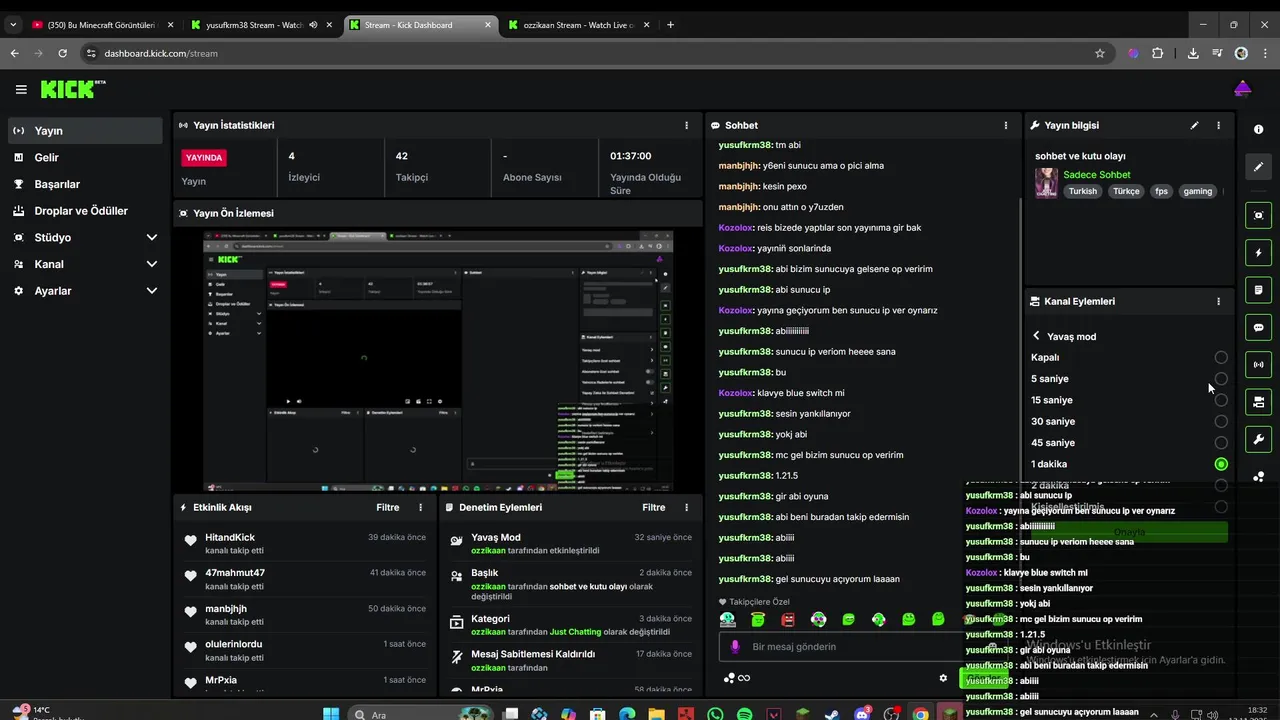Open Filtre in Etkinlik Akışı panel
1280x720 pixels.
[388, 507]
